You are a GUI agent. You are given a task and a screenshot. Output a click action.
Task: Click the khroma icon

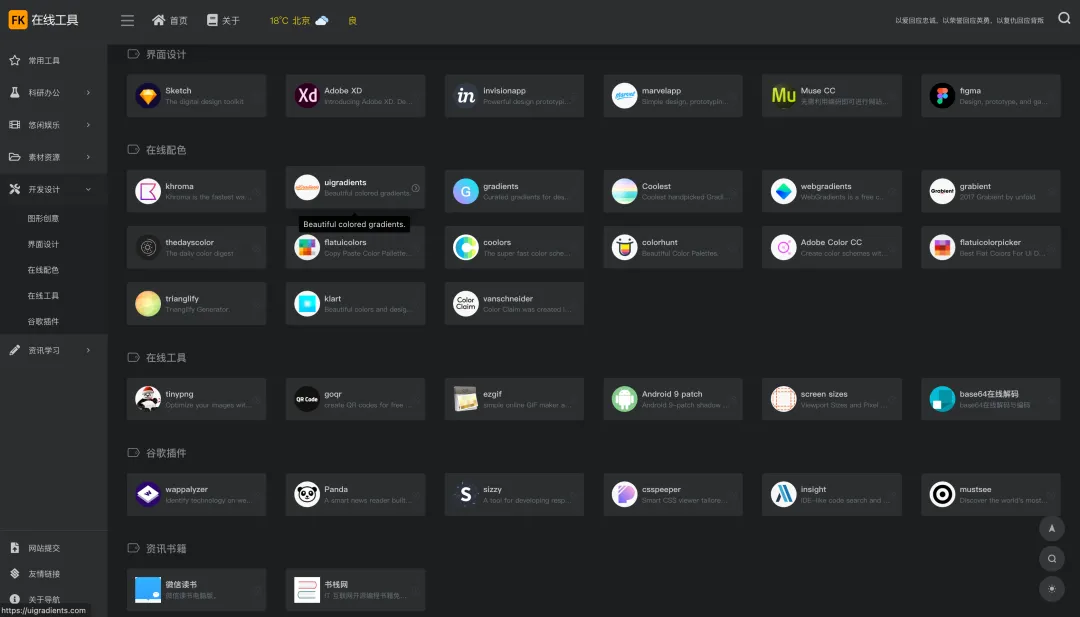tap(148, 191)
